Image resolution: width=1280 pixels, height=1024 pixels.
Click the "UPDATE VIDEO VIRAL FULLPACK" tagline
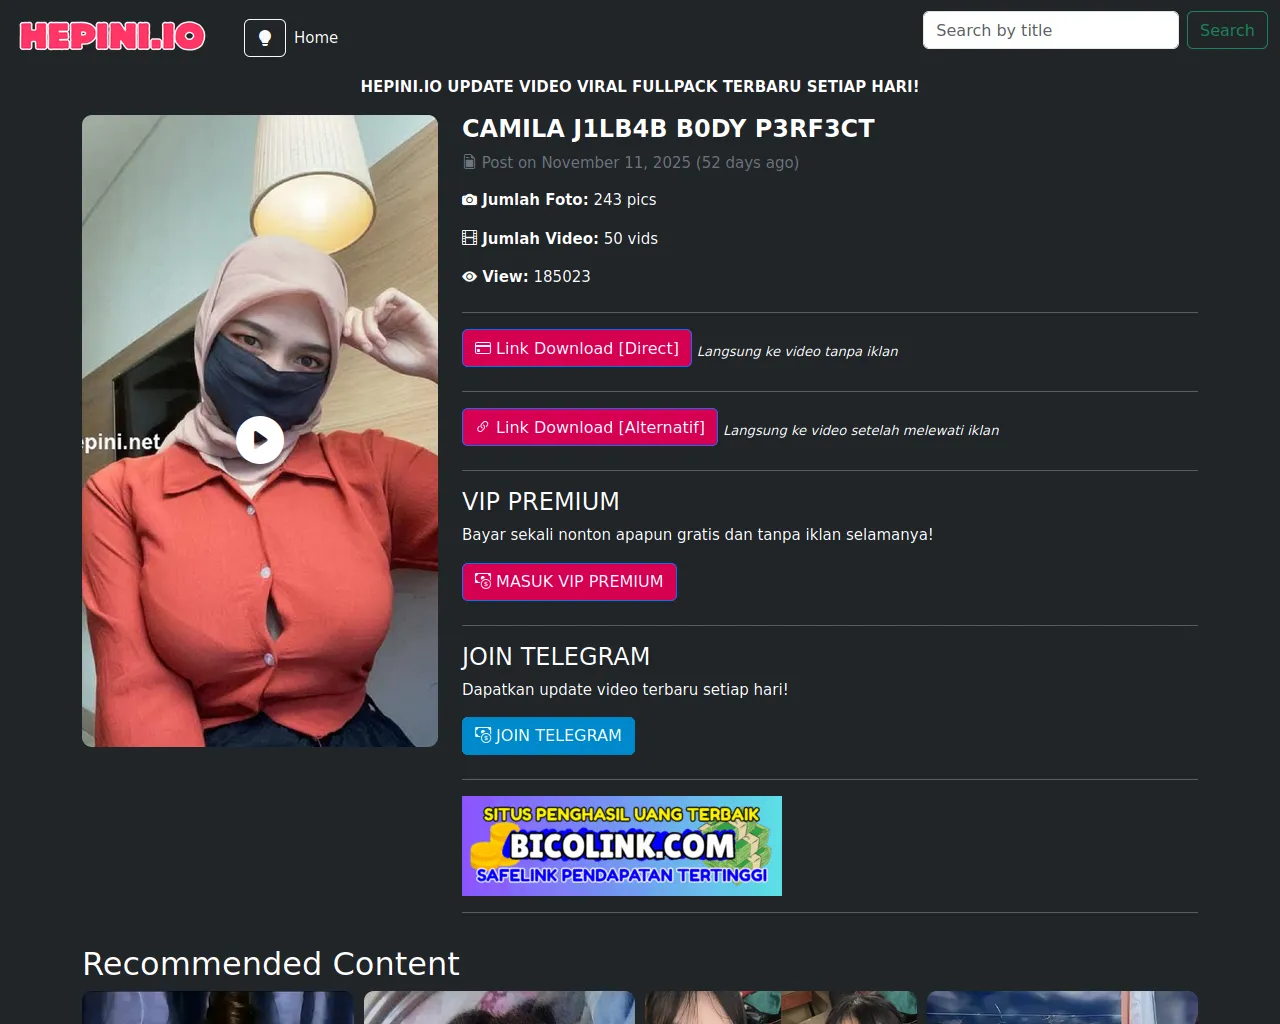click(640, 86)
